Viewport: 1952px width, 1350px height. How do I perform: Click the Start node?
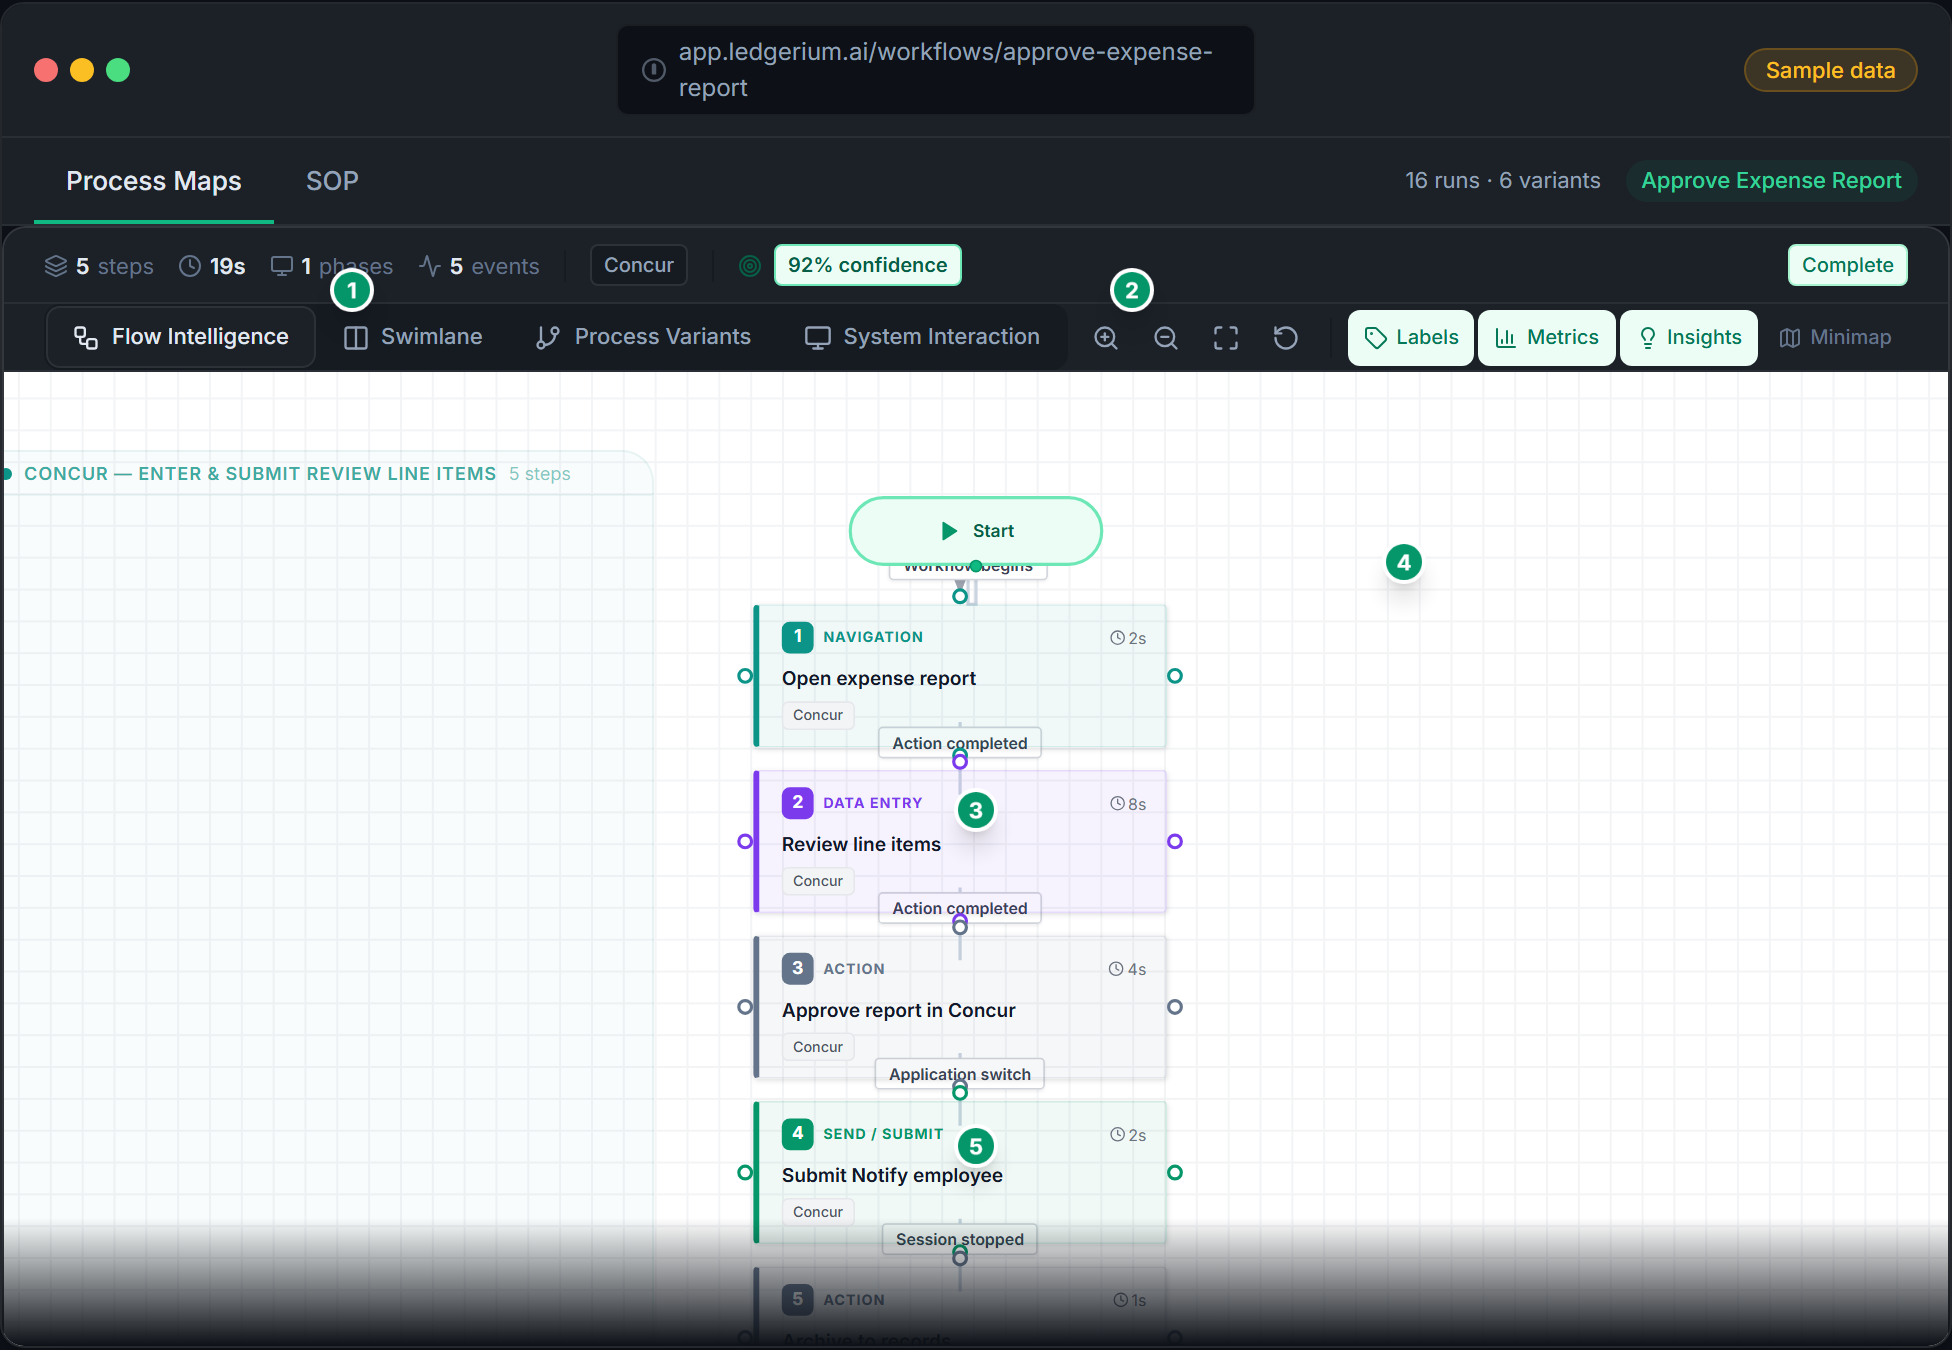(x=976, y=531)
